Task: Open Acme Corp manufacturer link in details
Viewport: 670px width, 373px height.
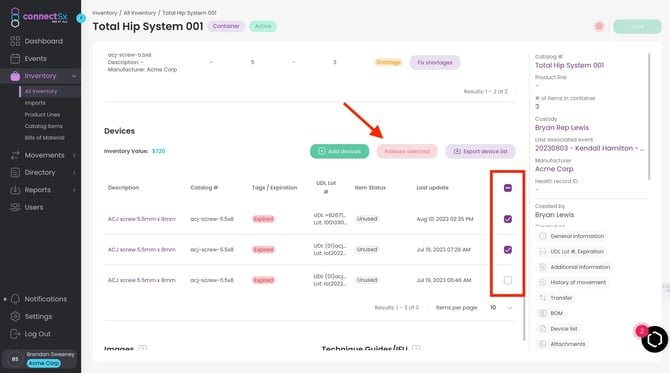Action: click(x=554, y=169)
